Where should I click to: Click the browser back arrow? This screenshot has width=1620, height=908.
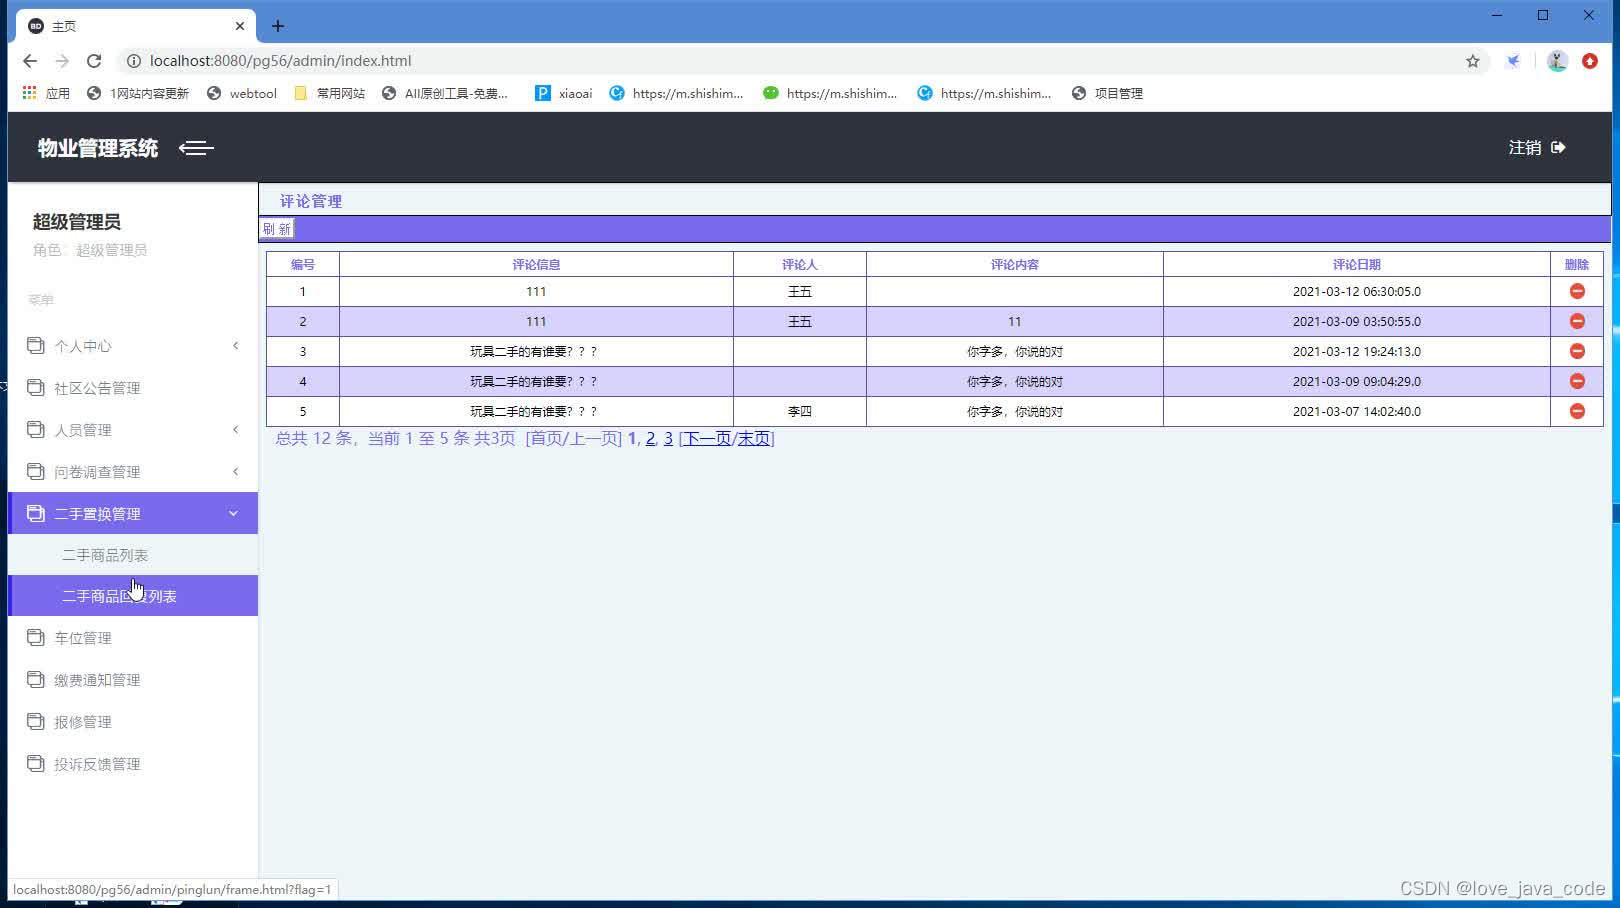pos(30,61)
